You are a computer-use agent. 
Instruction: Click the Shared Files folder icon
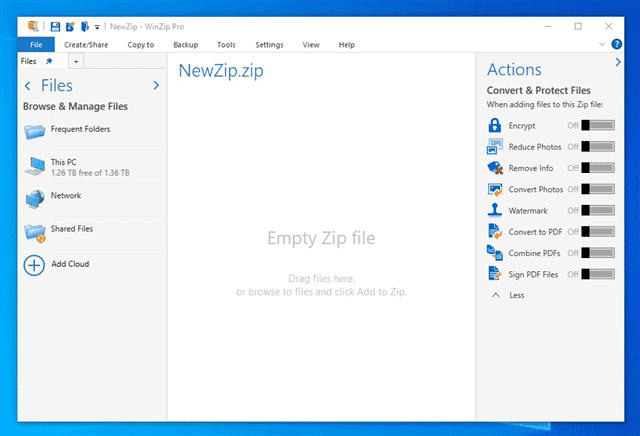point(35,233)
